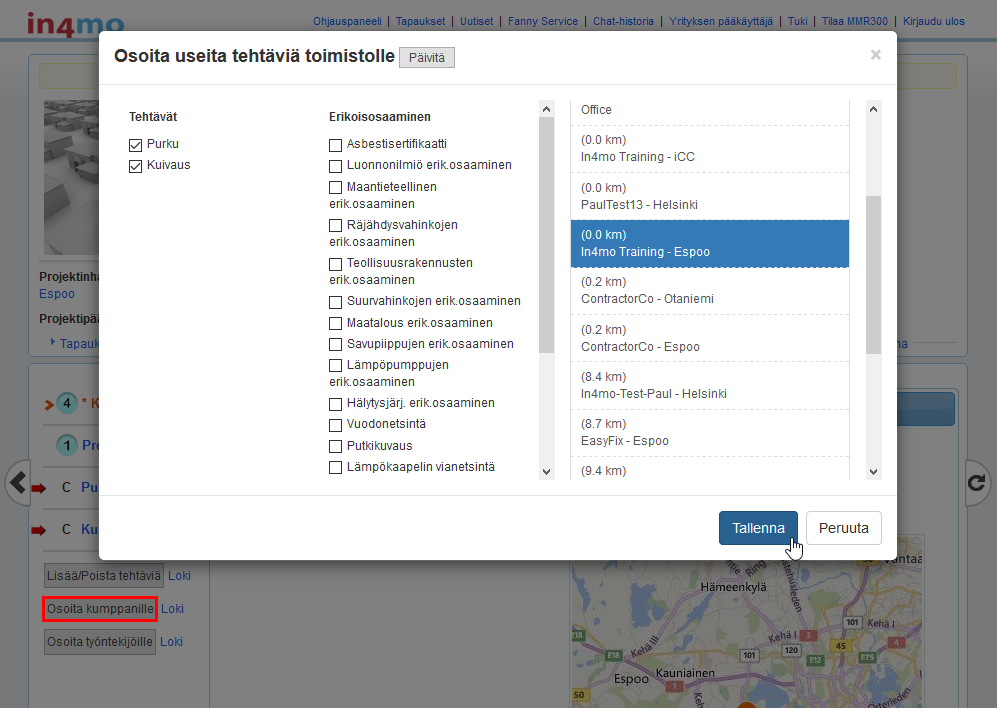Click the Peruuta button
This screenshot has height=708, width=997.
(x=843, y=528)
